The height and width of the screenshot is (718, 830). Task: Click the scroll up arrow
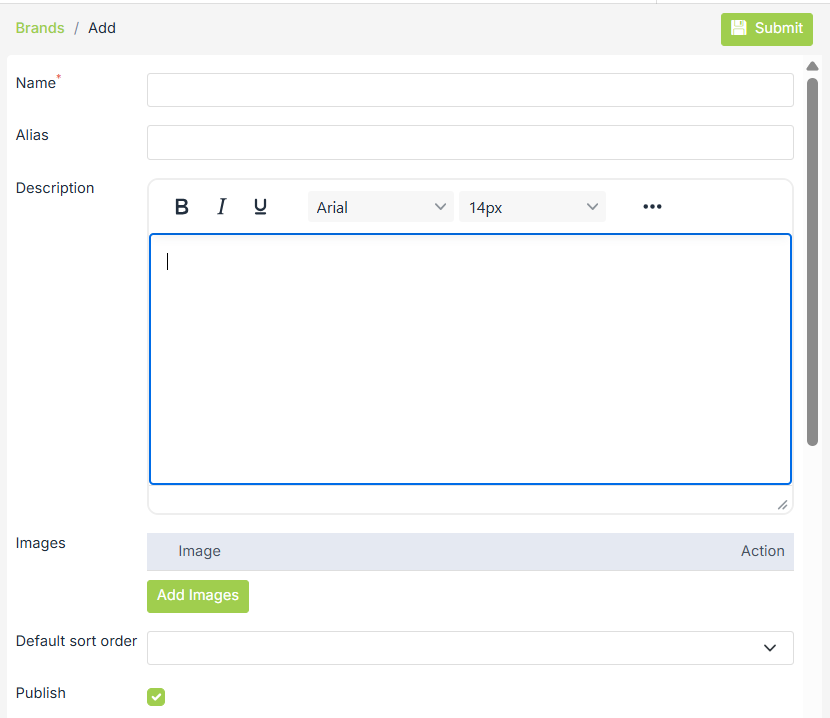tap(813, 66)
